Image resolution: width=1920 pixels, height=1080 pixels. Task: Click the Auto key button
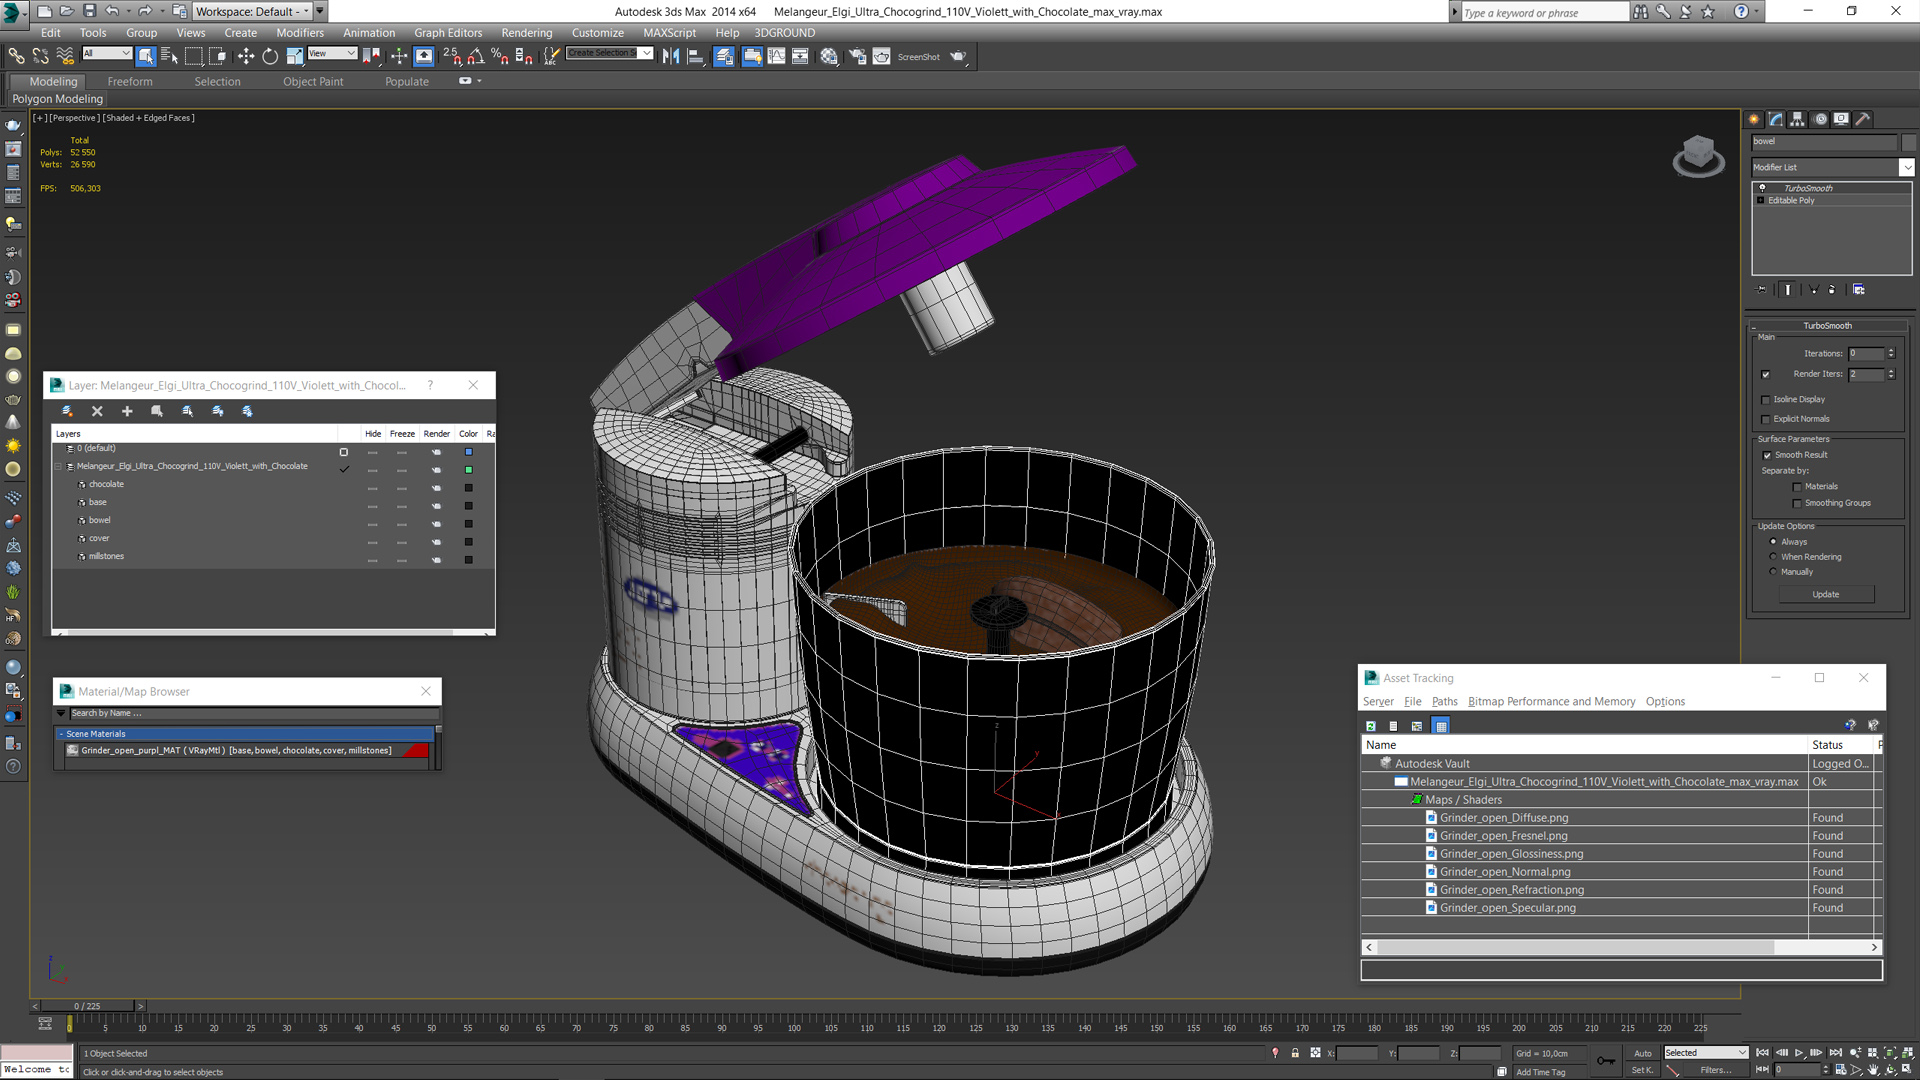tap(1643, 1053)
